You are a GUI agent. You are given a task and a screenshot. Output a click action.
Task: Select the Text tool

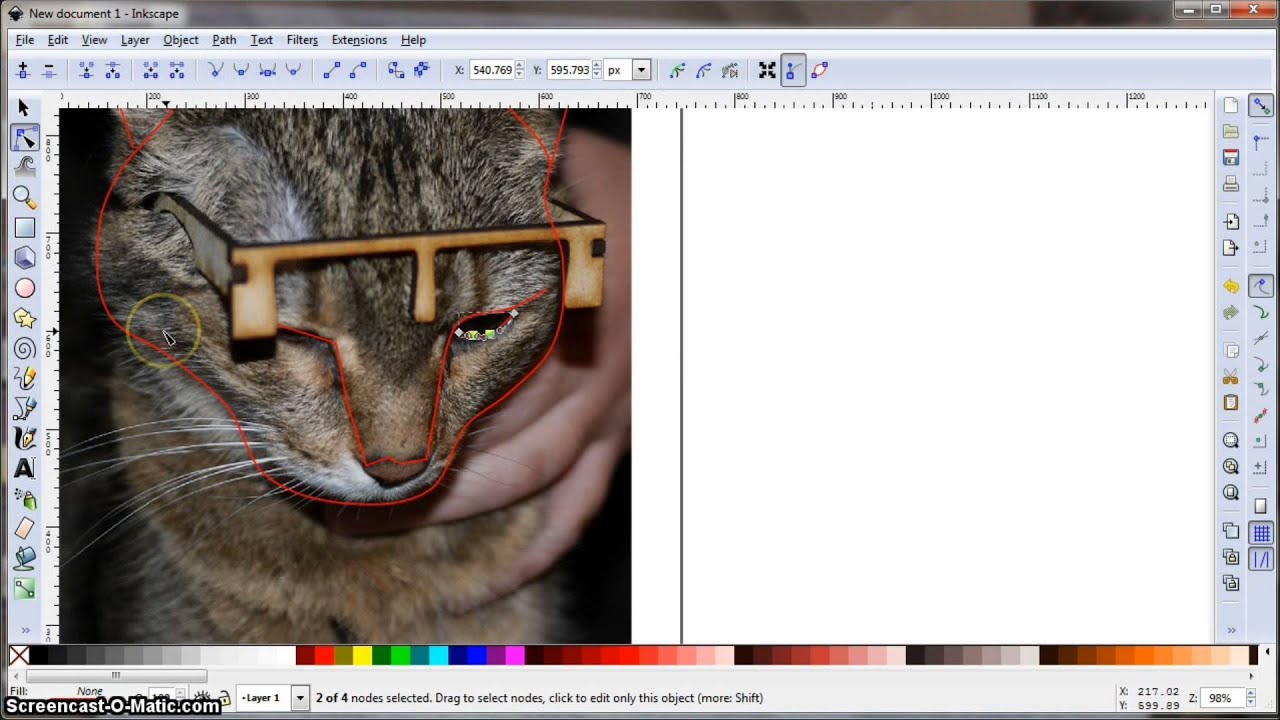(24, 468)
